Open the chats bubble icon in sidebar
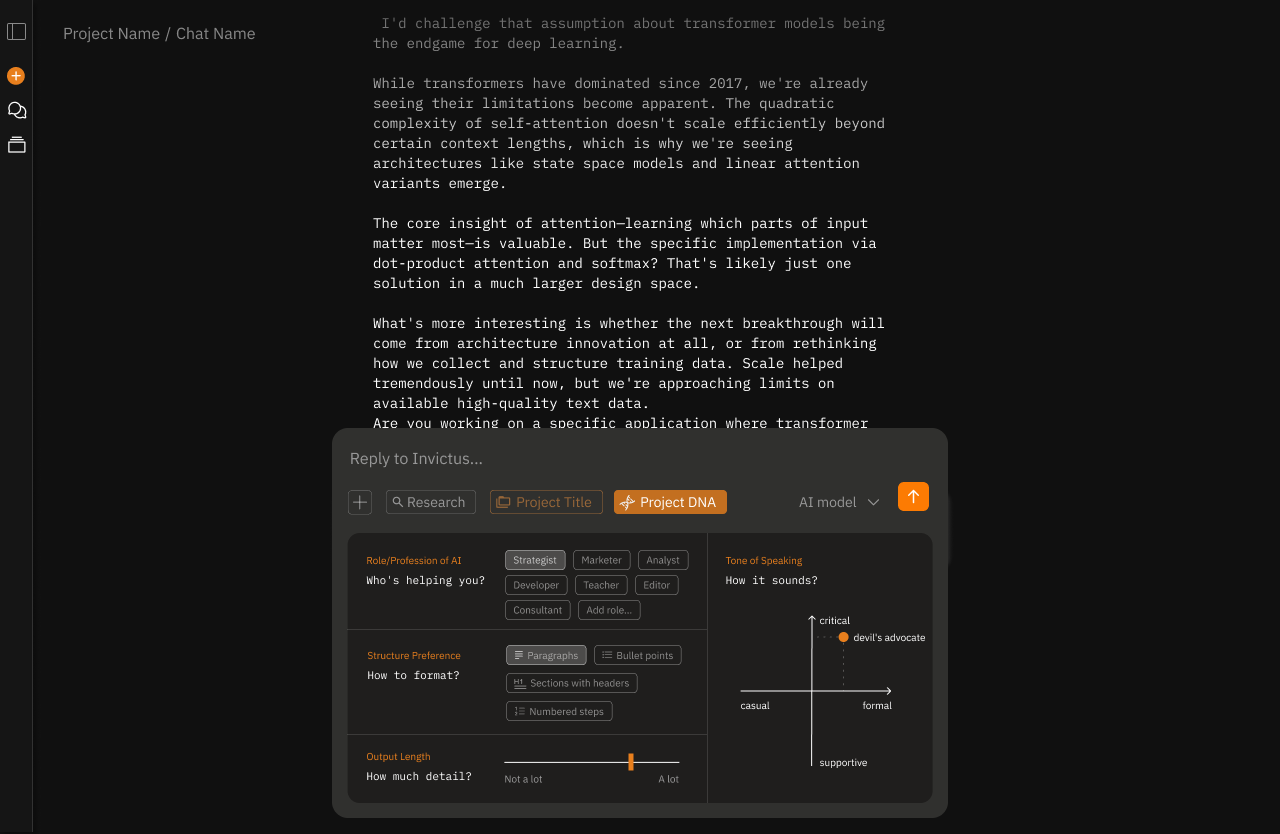 (16, 111)
